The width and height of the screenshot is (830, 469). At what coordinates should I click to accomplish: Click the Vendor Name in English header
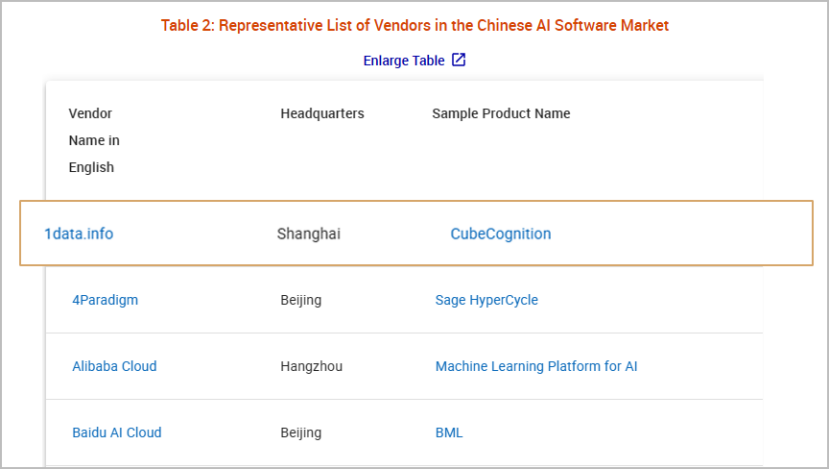(x=94, y=140)
